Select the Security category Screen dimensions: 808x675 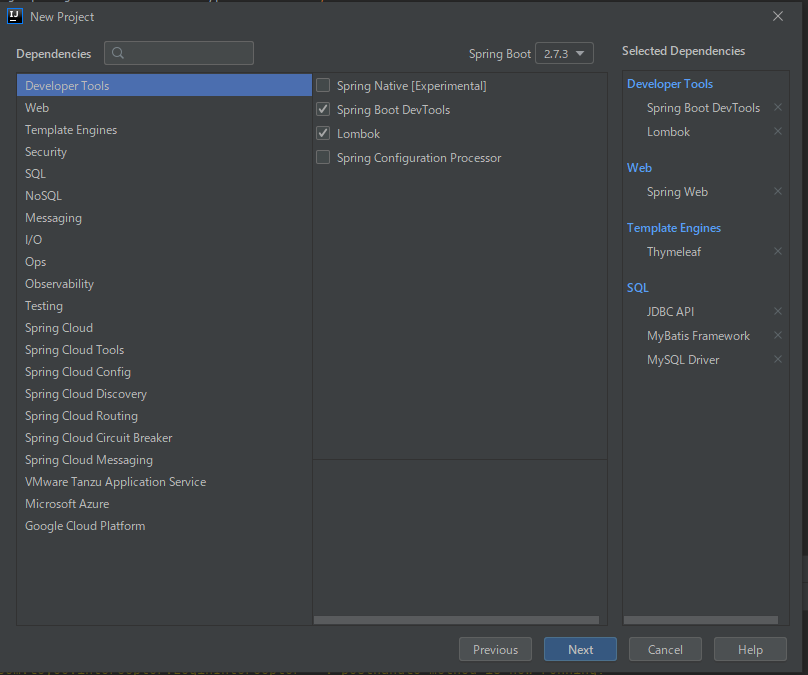click(x=164, y=152)
